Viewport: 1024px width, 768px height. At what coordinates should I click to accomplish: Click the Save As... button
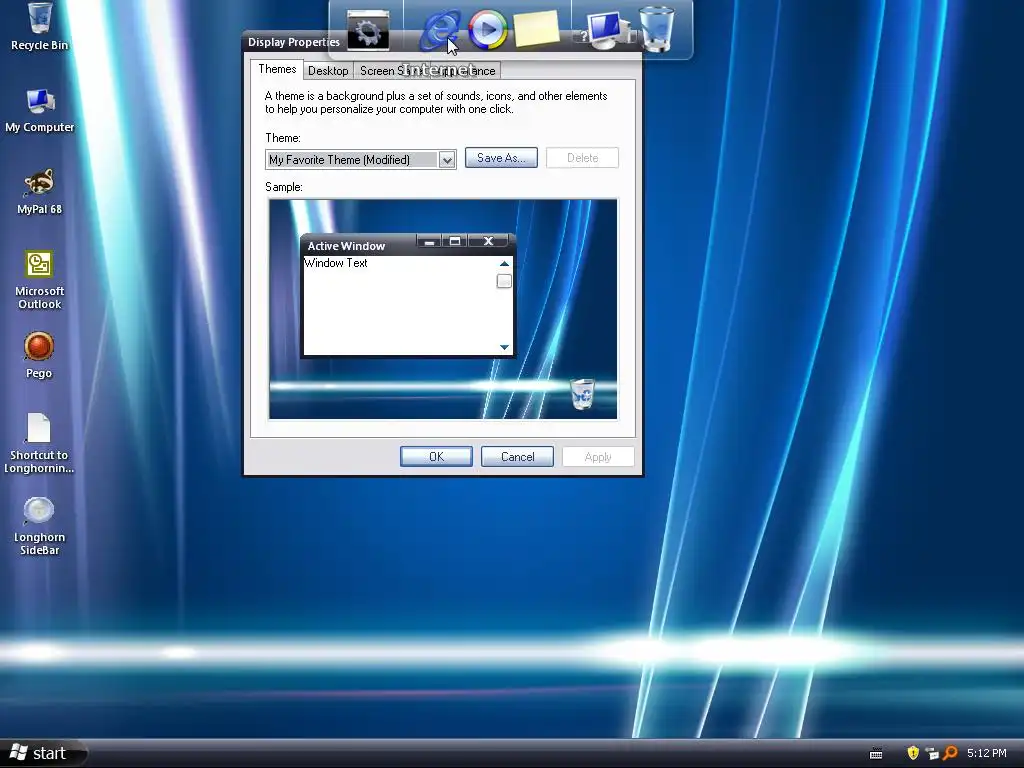tap(501, 158)
